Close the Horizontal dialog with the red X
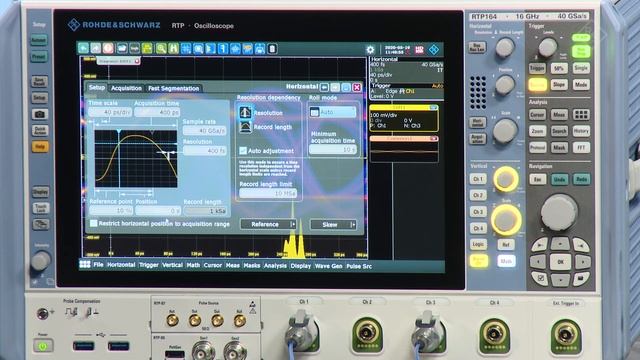Image resolution: width=640 pixels, height=360 pixels. pos(357,87)
